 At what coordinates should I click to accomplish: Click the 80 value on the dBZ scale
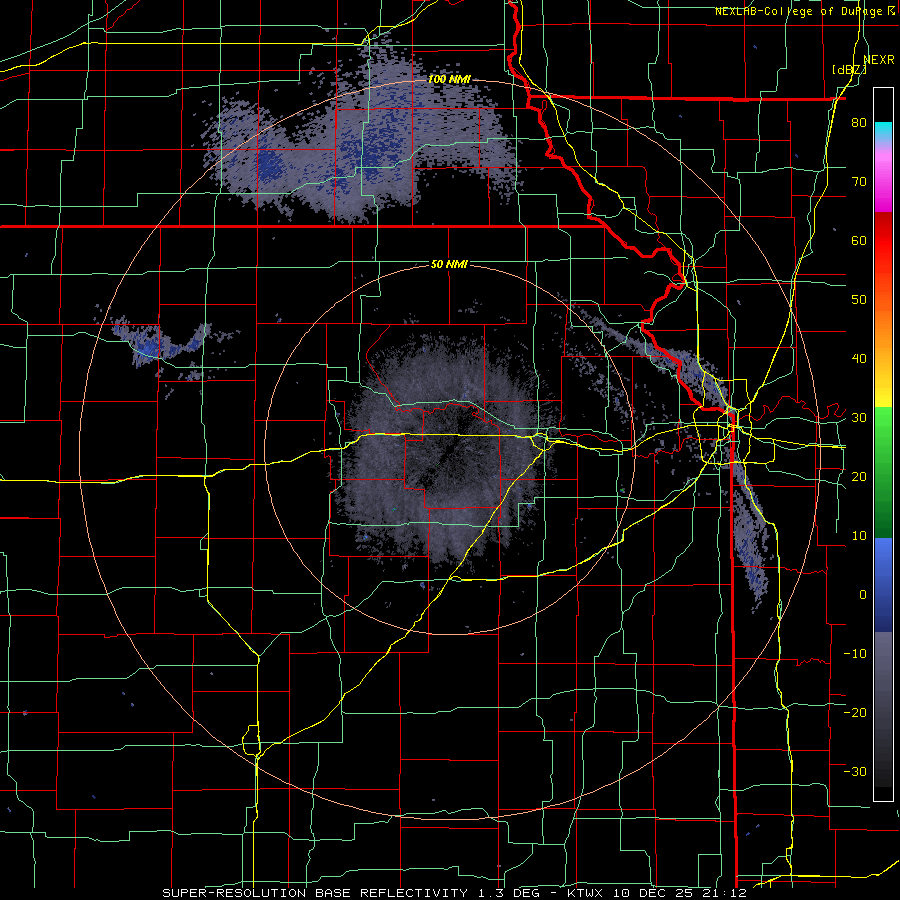(x=859, y=122)
